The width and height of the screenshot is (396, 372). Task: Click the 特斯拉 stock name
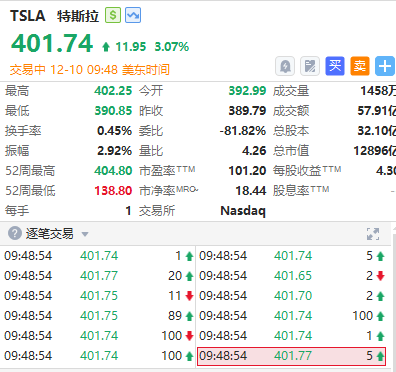click(78, 16)
